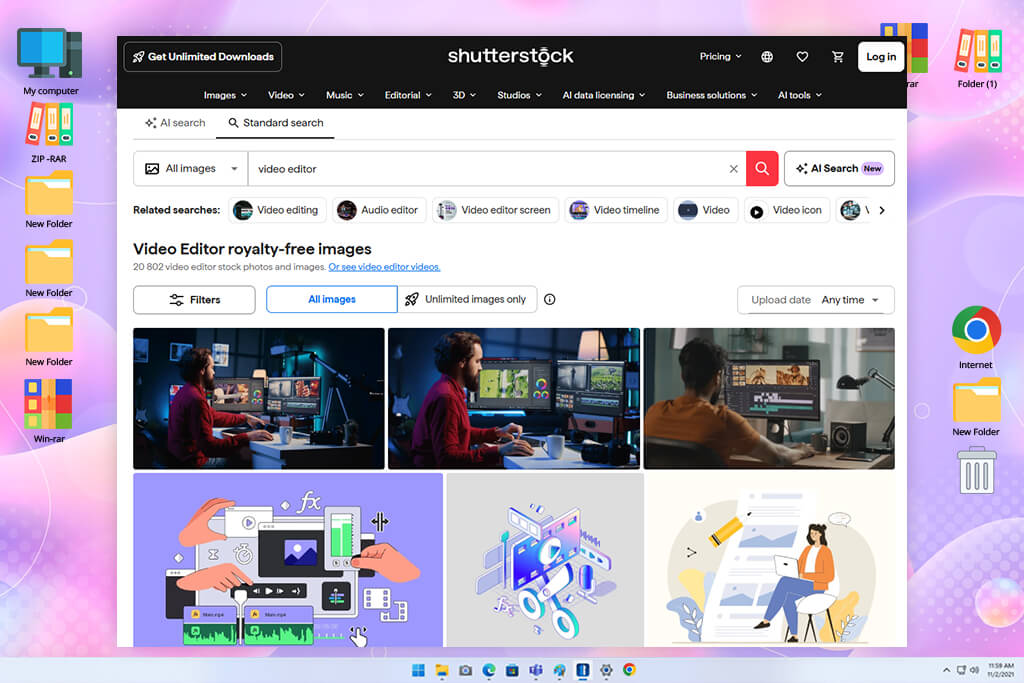
Task: Open the ZIP -RAR desktop icon
Action: pyautogui.click(x=49, y=133)
